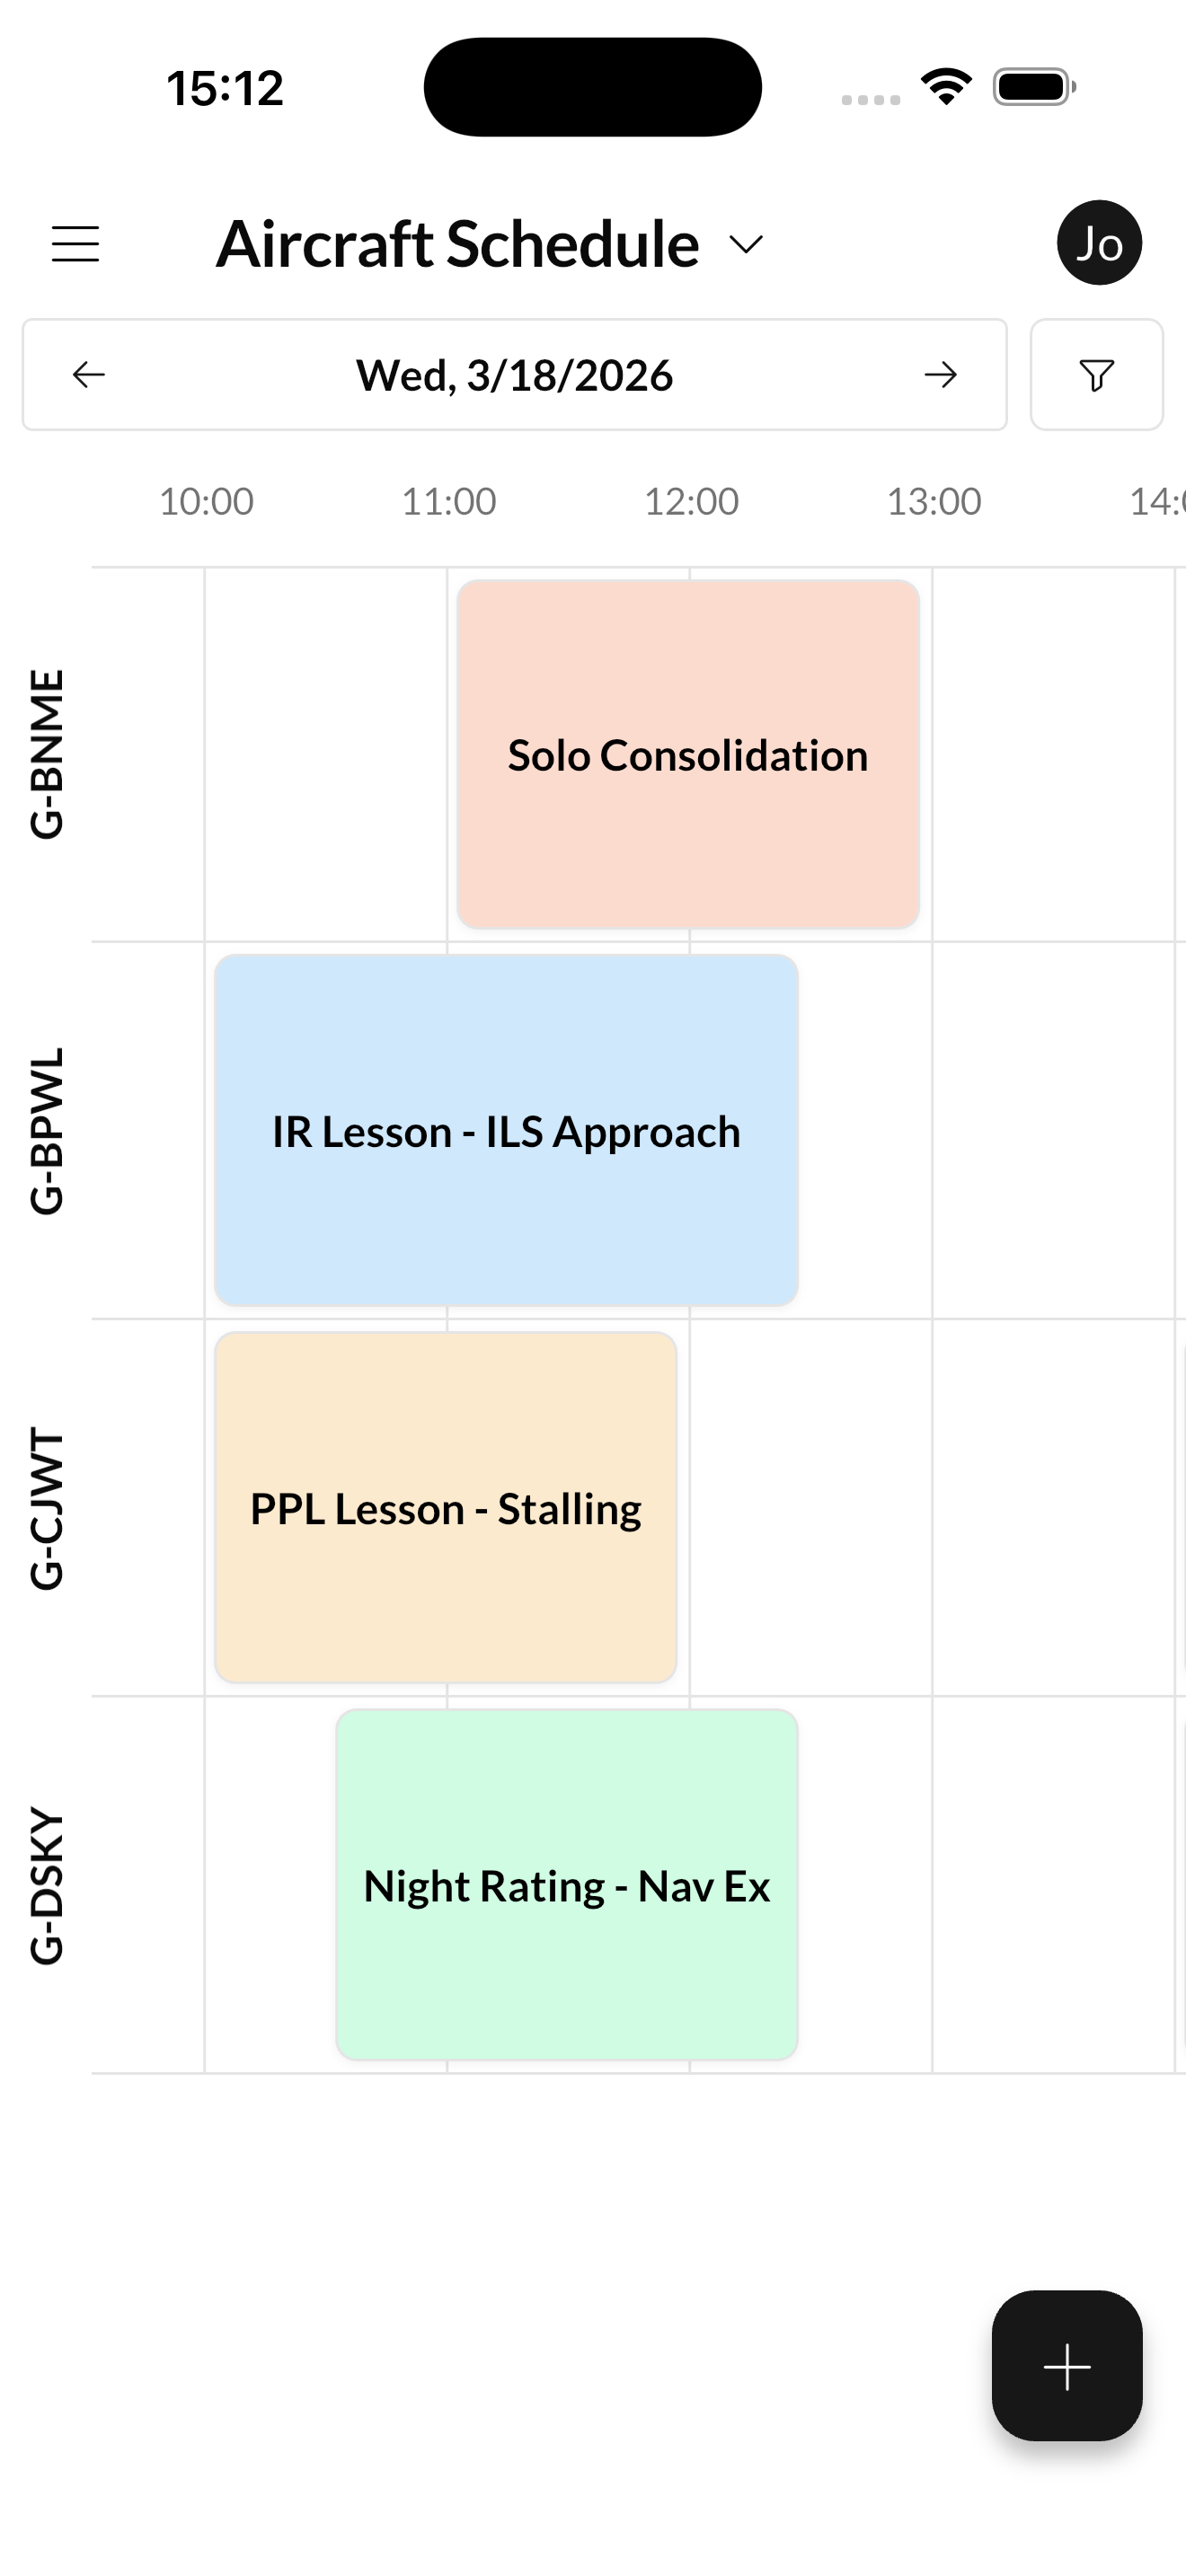Select aircraft row G-BPWL
The height and width of the screenshot is (2576, 1186).
tap(47, 1131)
